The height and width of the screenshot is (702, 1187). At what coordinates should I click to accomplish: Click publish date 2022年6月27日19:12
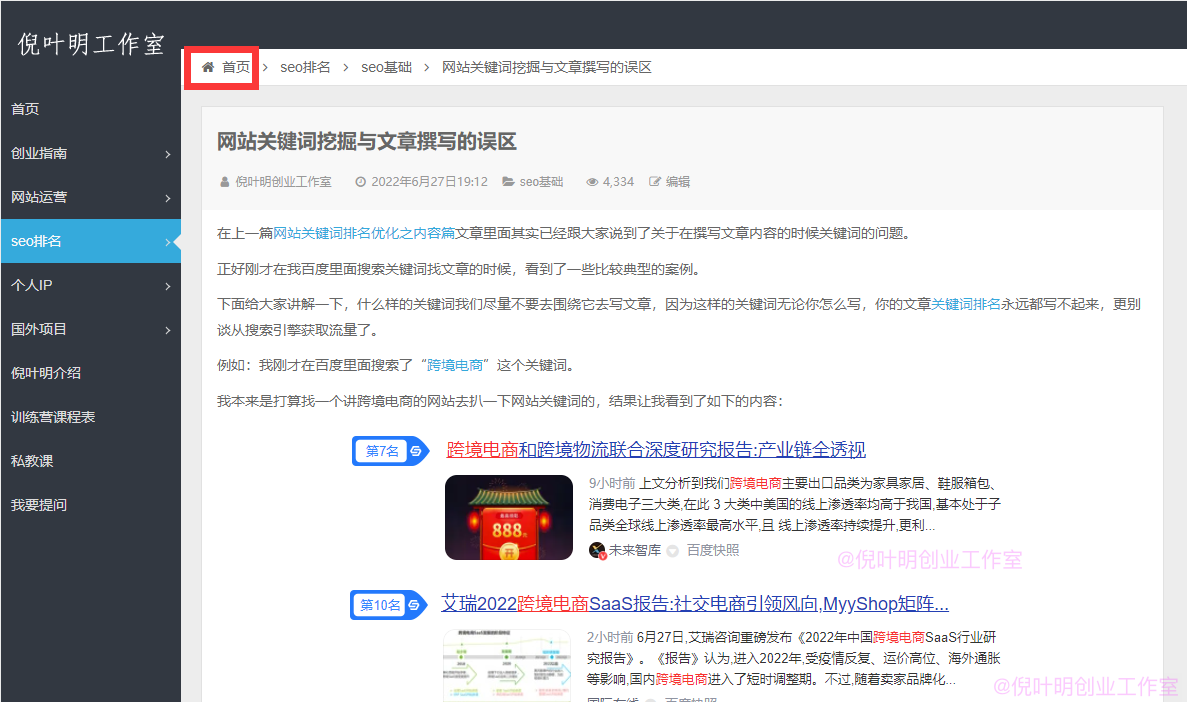pyautogui.click(x=429, y=182)
